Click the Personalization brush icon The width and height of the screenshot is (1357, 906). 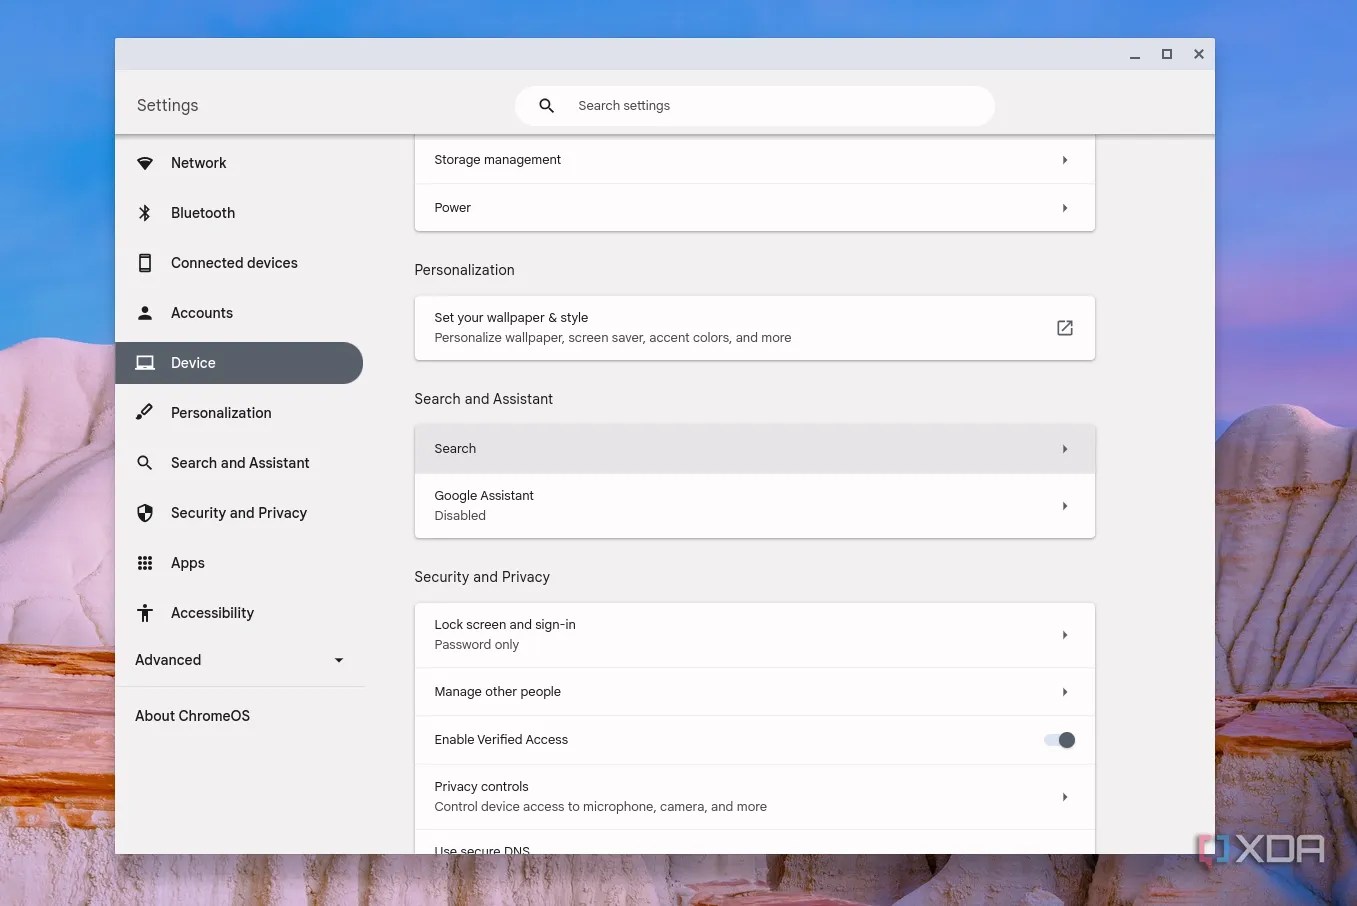coord(145,413)
